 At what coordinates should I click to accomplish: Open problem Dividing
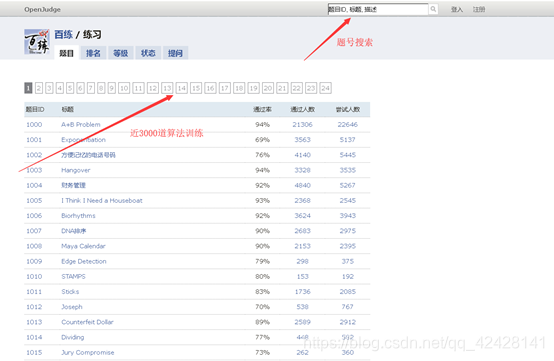(x=73, y=337)
